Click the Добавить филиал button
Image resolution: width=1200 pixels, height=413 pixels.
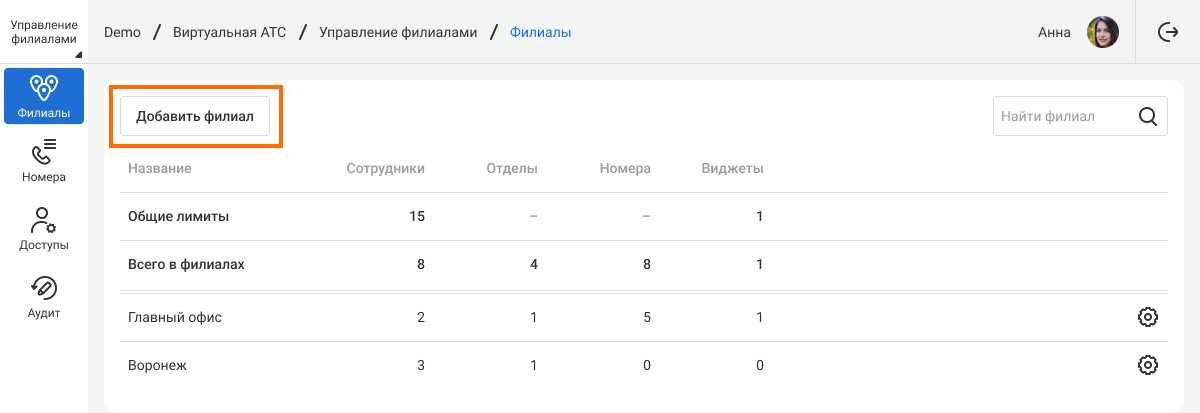[x=195, y=116]
